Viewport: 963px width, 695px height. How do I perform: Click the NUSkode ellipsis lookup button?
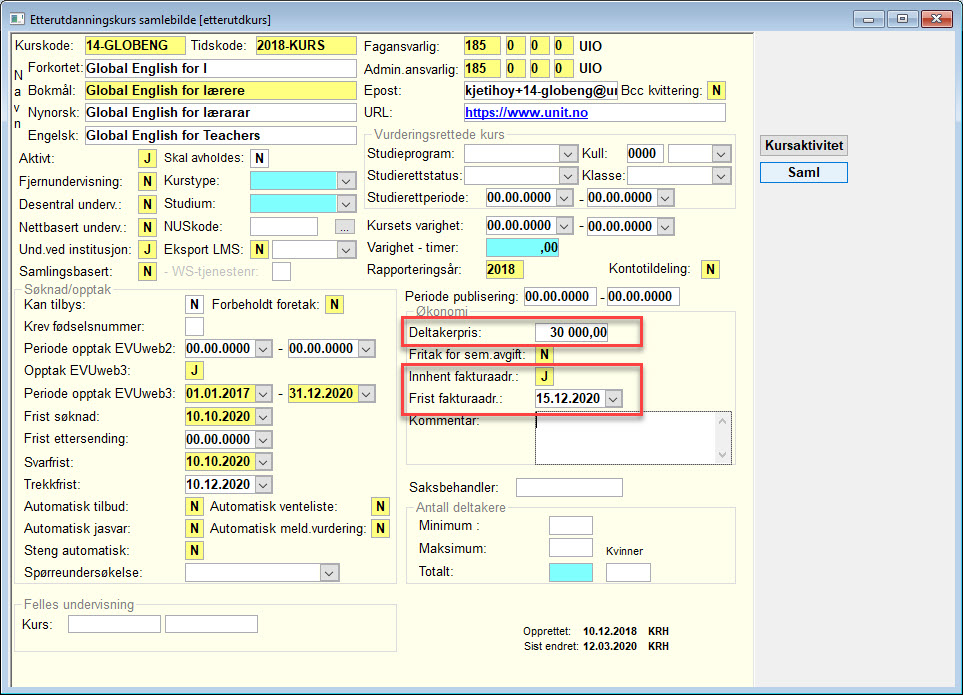(345, 227)
